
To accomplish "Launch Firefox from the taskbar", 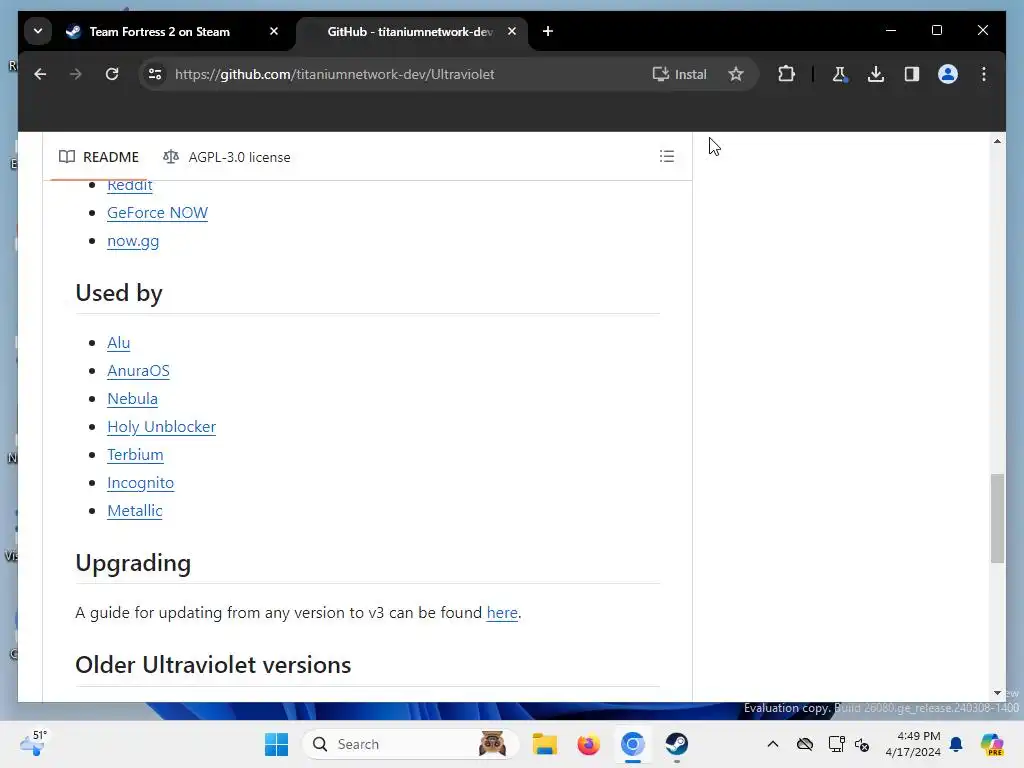I will pyautogui.click(x=588, y=744).
